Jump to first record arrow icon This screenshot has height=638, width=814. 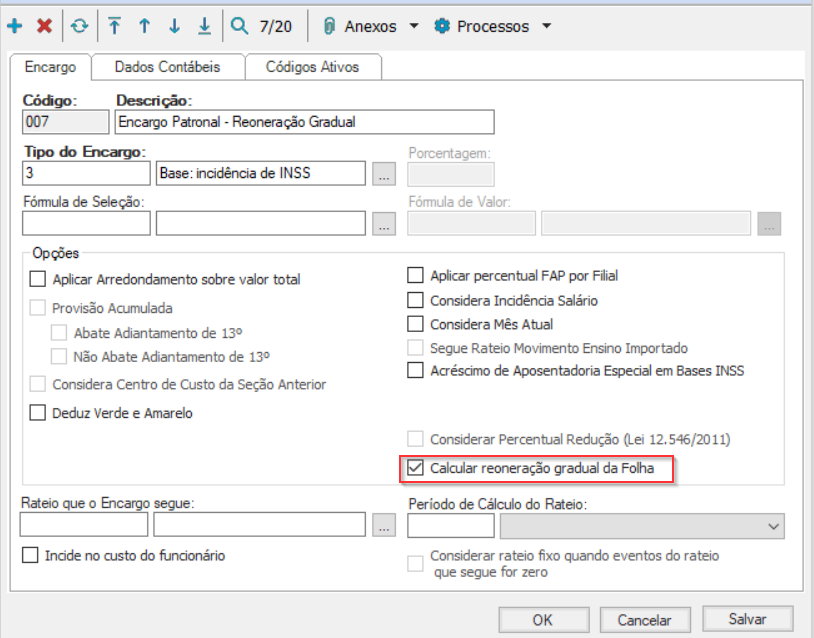pyautogui.click(x=115, y=26)
